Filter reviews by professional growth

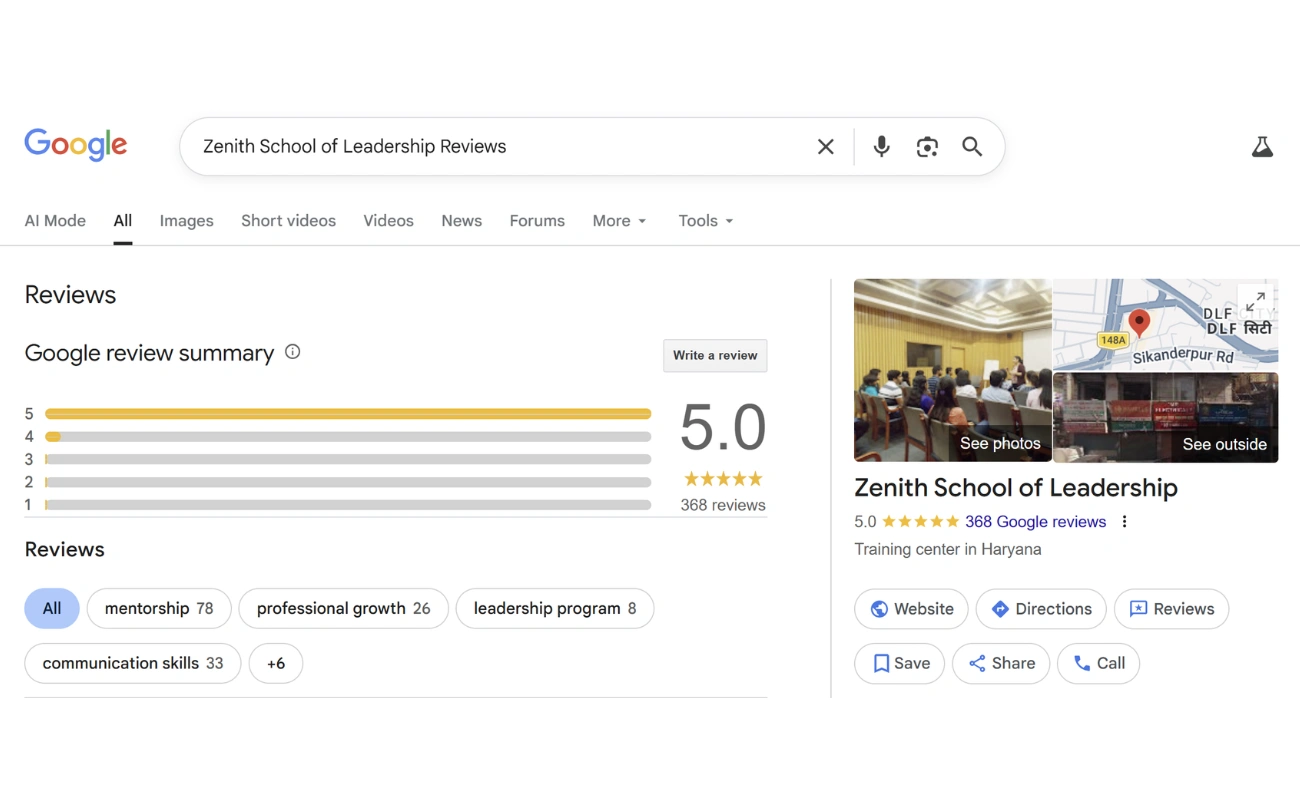(x=343, y=608)
